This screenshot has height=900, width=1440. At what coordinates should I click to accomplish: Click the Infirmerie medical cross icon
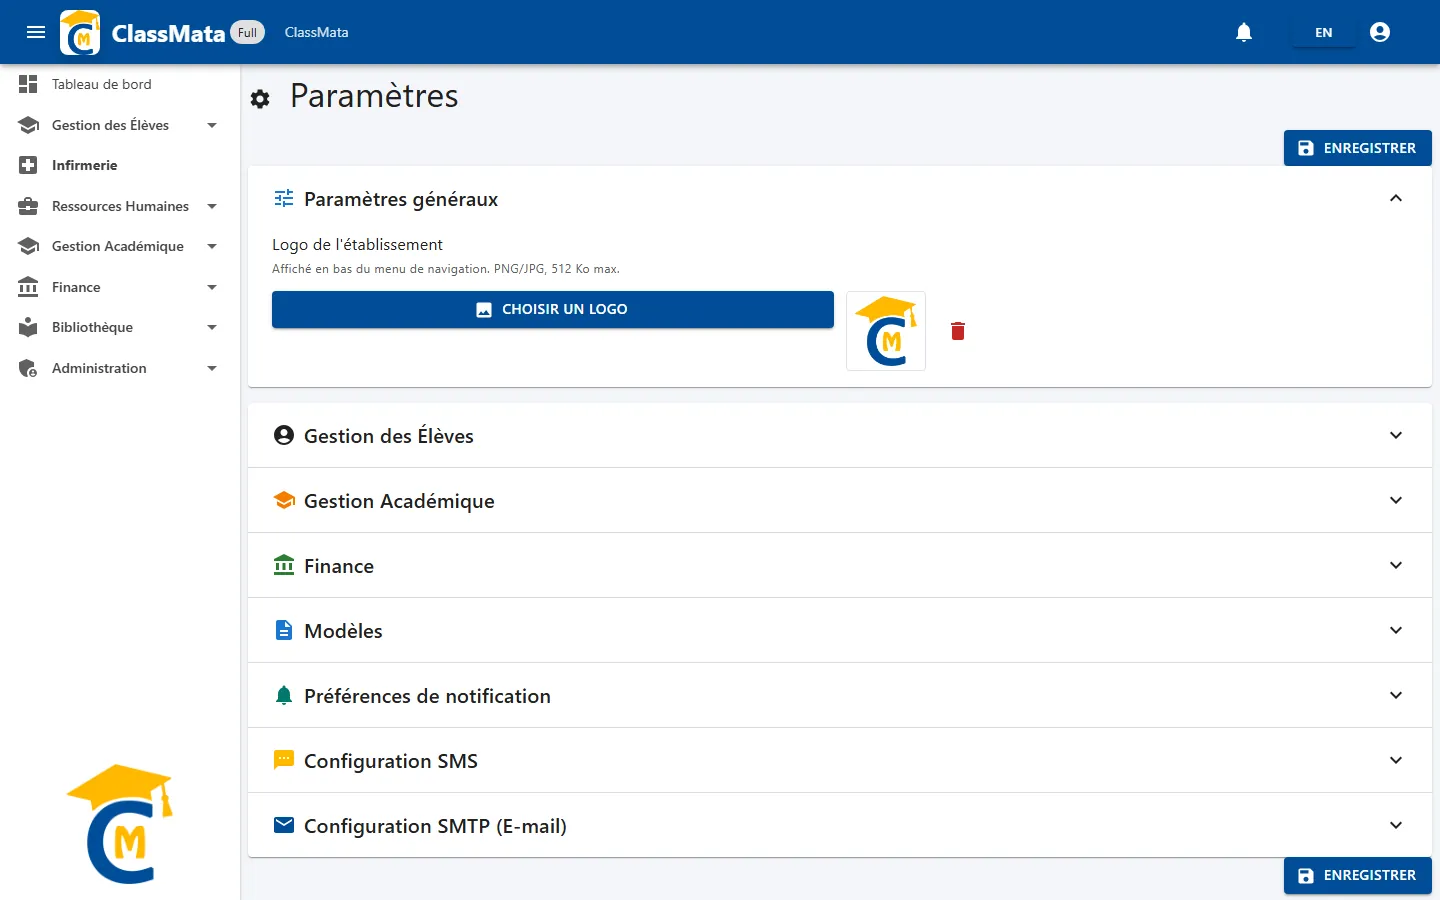pyautogui.click(x=28, y=165)
